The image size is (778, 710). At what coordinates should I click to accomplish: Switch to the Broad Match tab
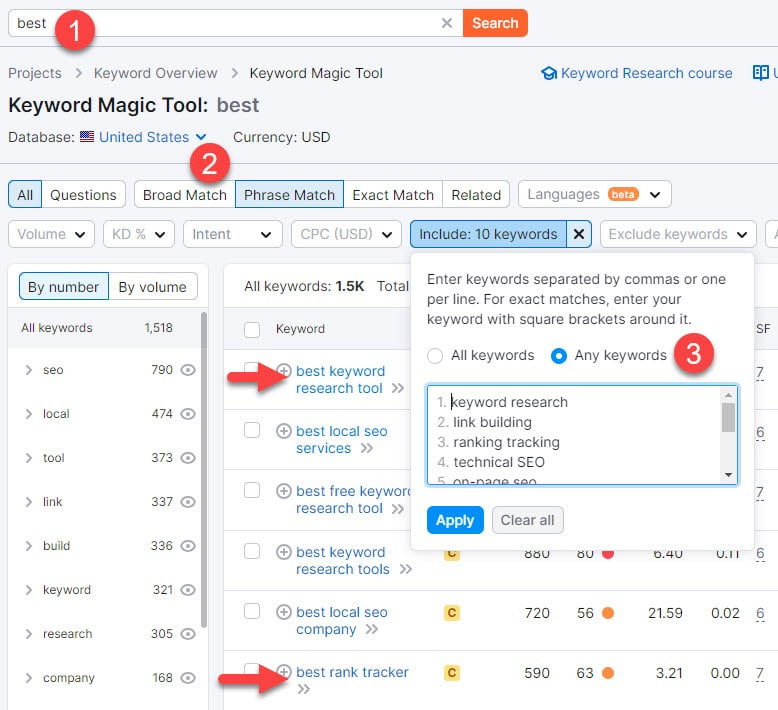pos(185,195)
